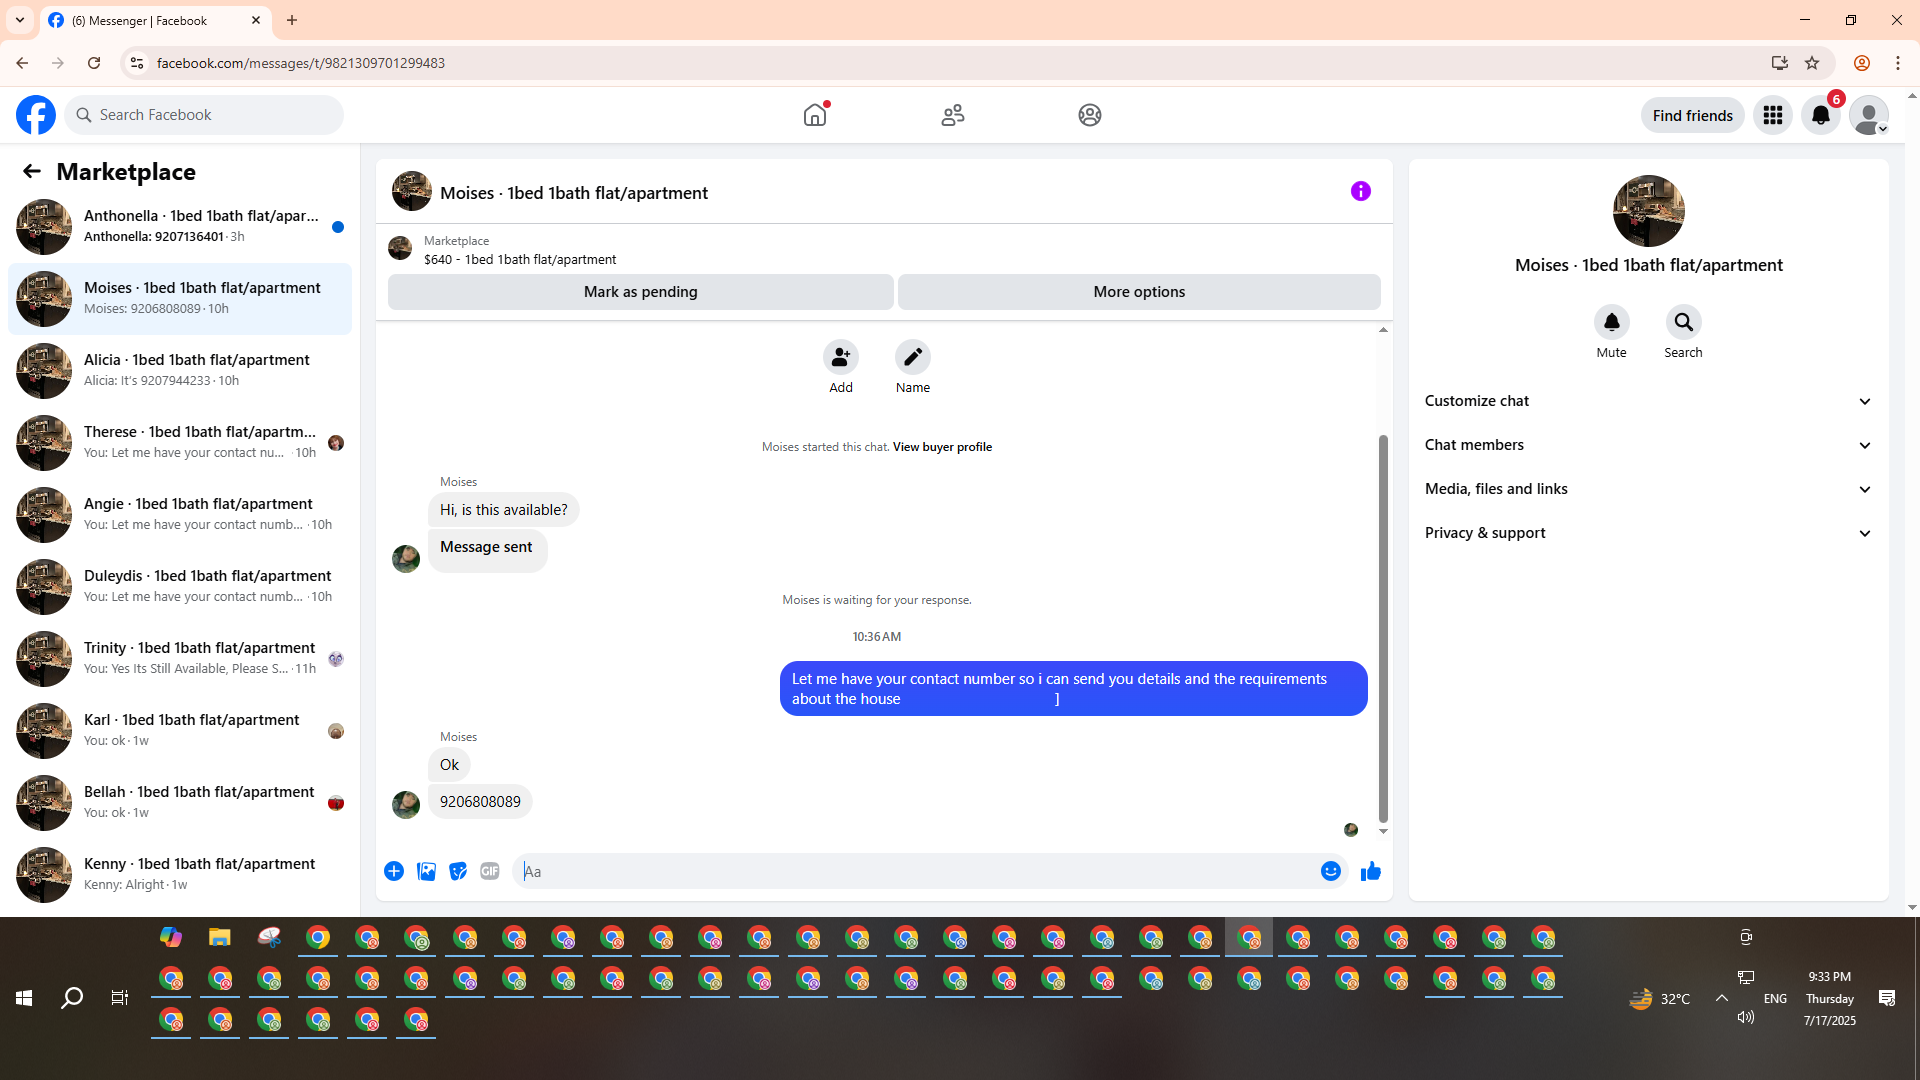Expand Customize chat section
The width and height of the screenshot is (1920, 1080).
[x=1649, y=401]
